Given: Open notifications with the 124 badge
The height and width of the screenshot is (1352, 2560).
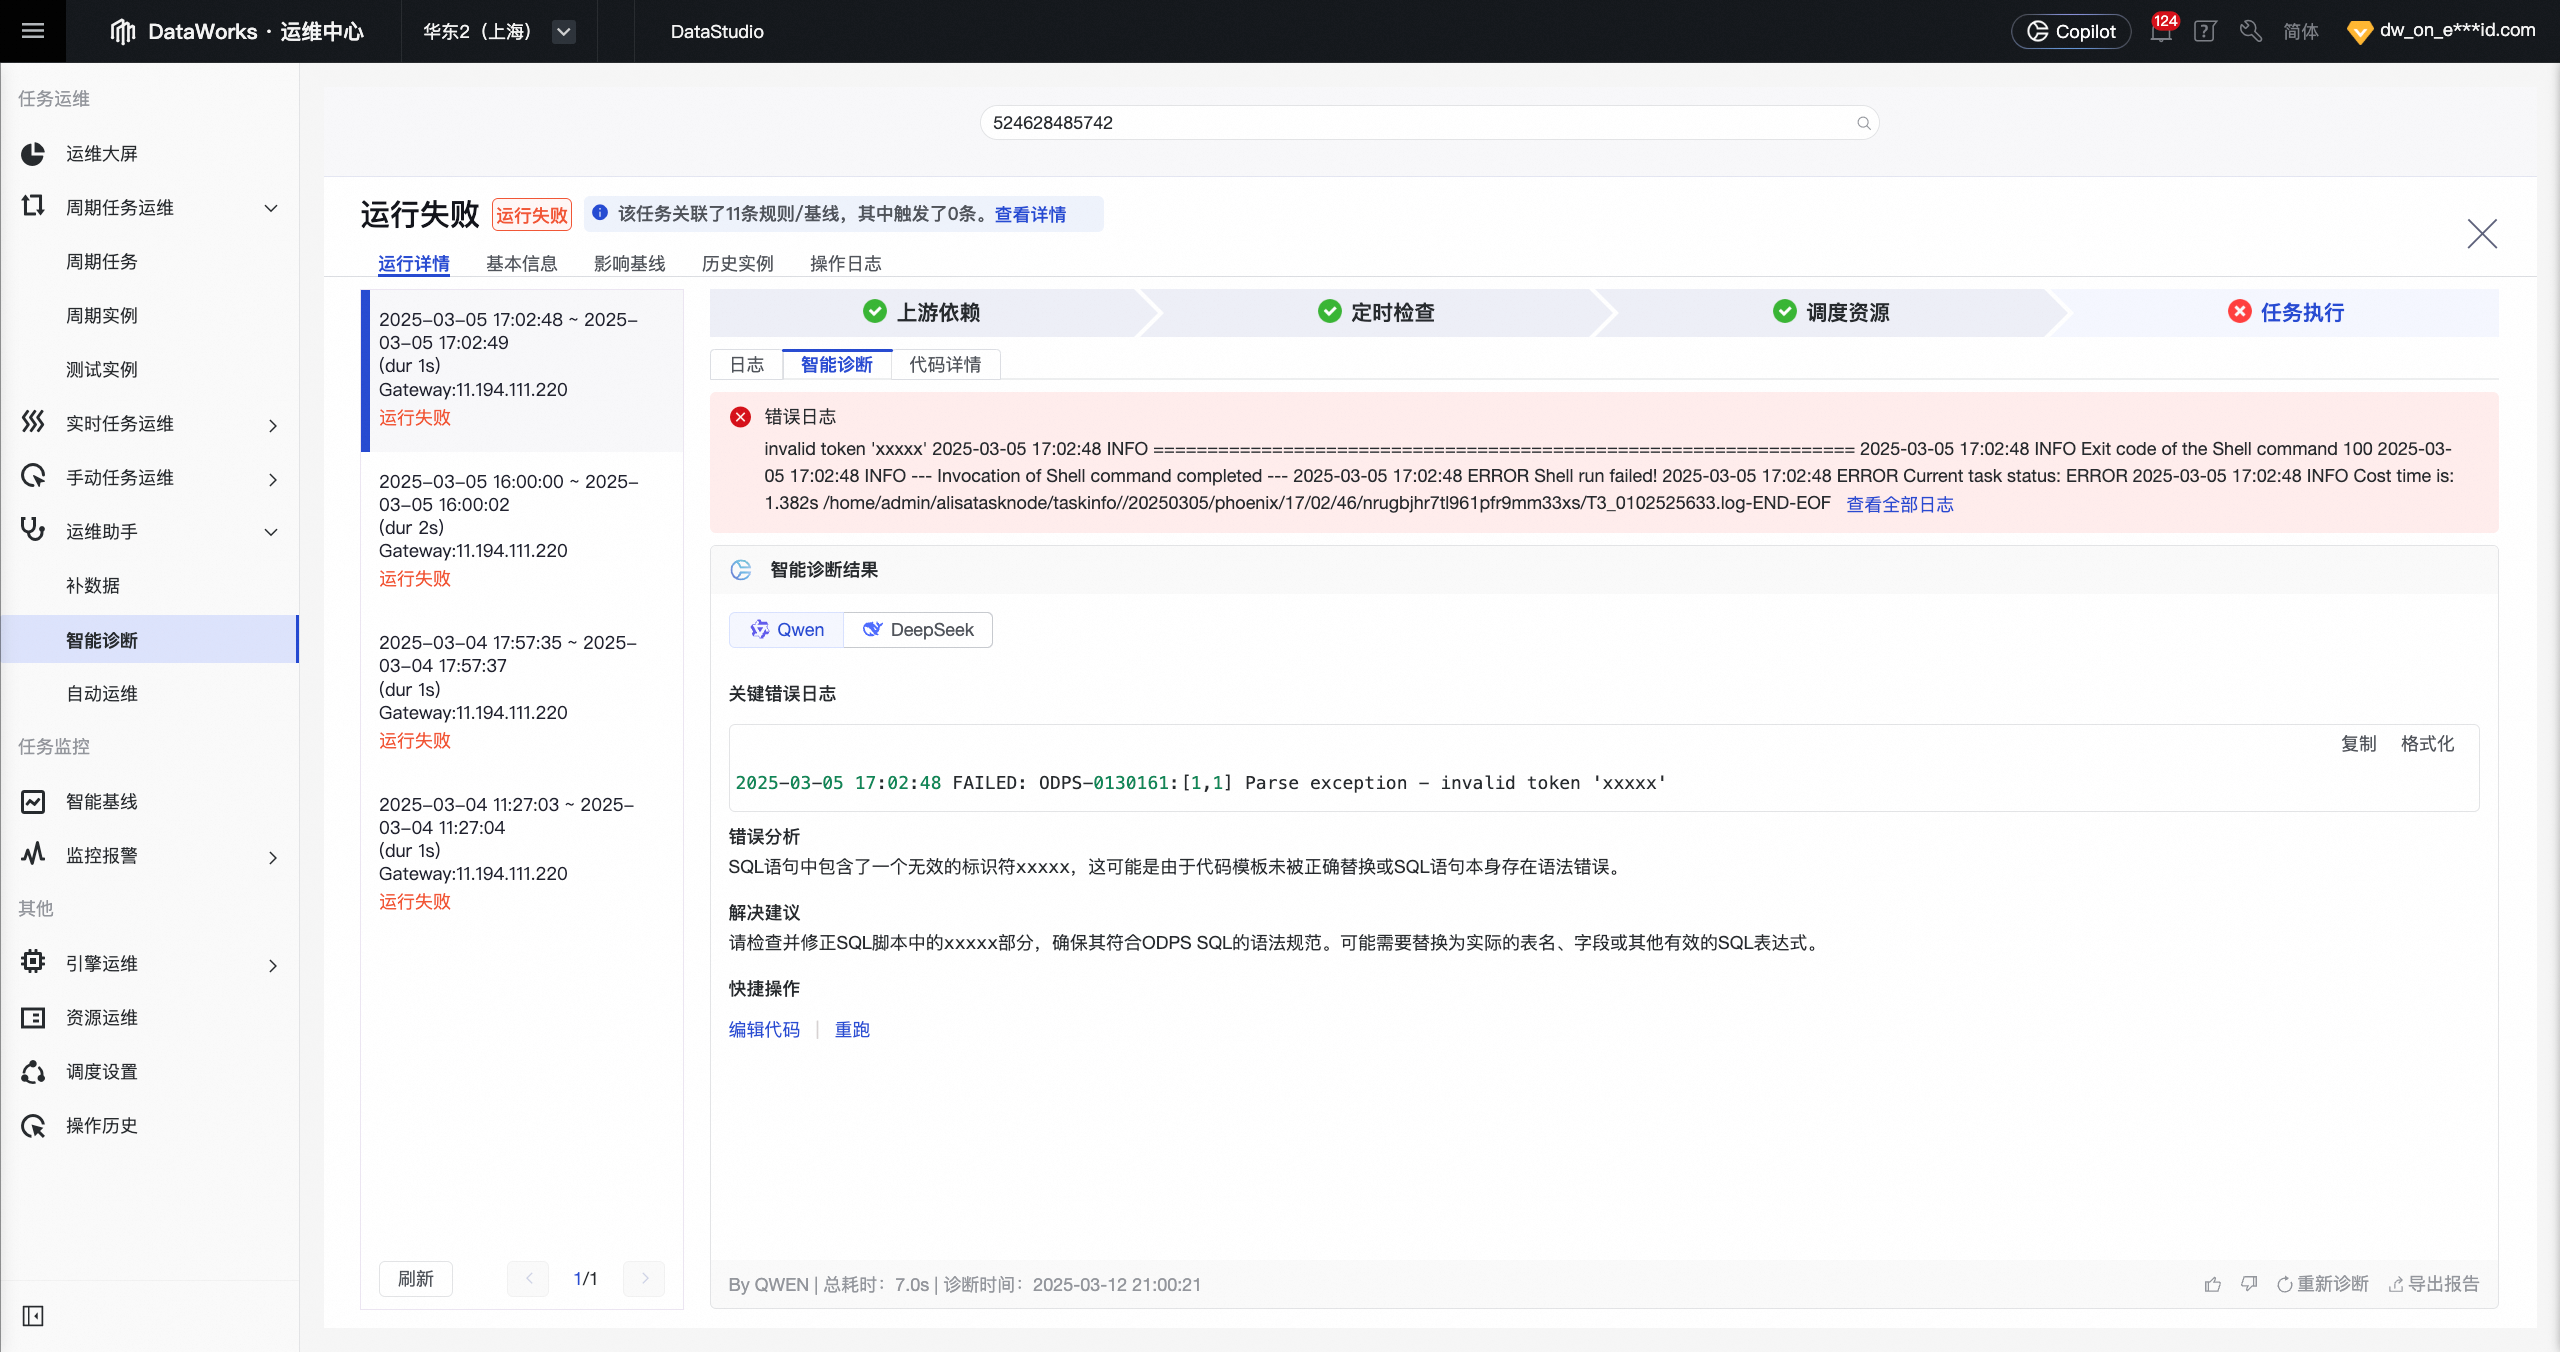Looking at the screenshot, I should coord(2160,31).
